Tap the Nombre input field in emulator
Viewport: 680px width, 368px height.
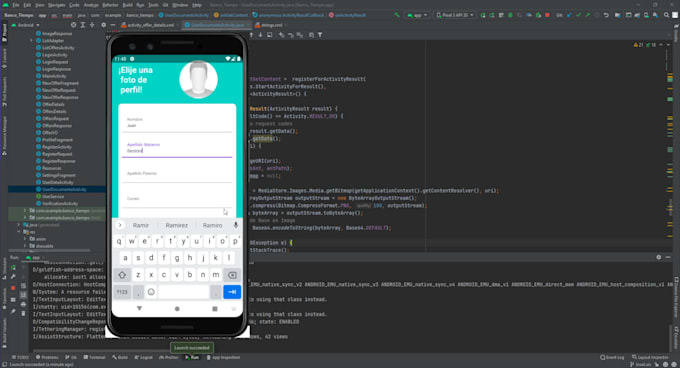point(177,123)
